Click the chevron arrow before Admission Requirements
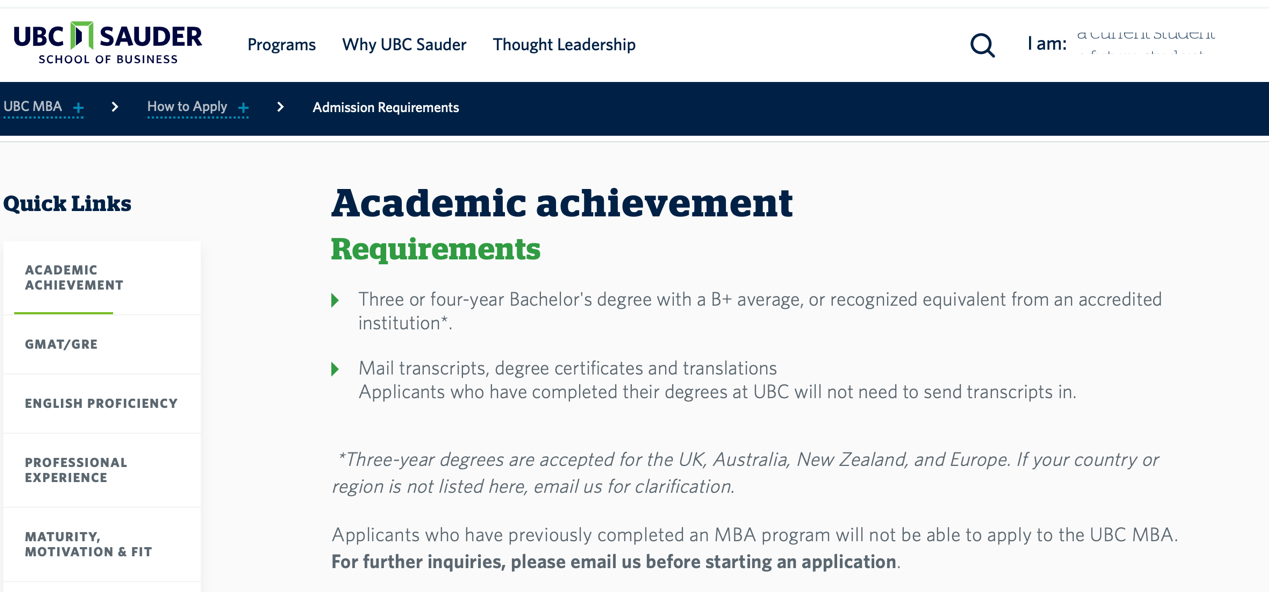This screenshot has width=1269, height=592. click(x=280, y=107)
